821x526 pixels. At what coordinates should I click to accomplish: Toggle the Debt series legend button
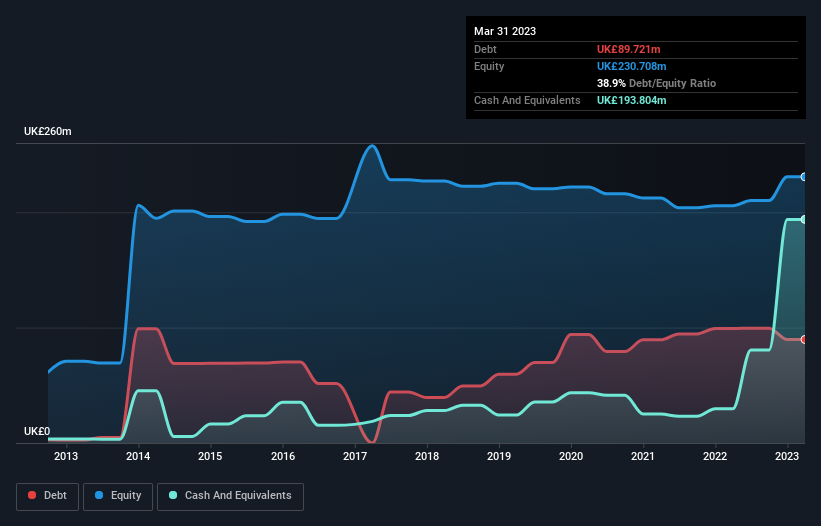(48, 496)
